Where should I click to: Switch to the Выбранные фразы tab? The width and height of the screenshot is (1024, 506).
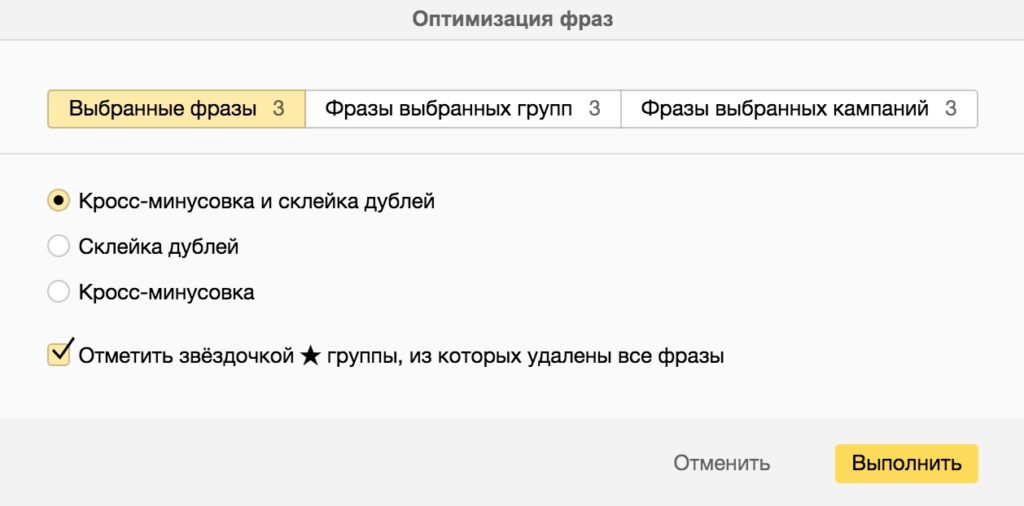[x=163, y=109]
